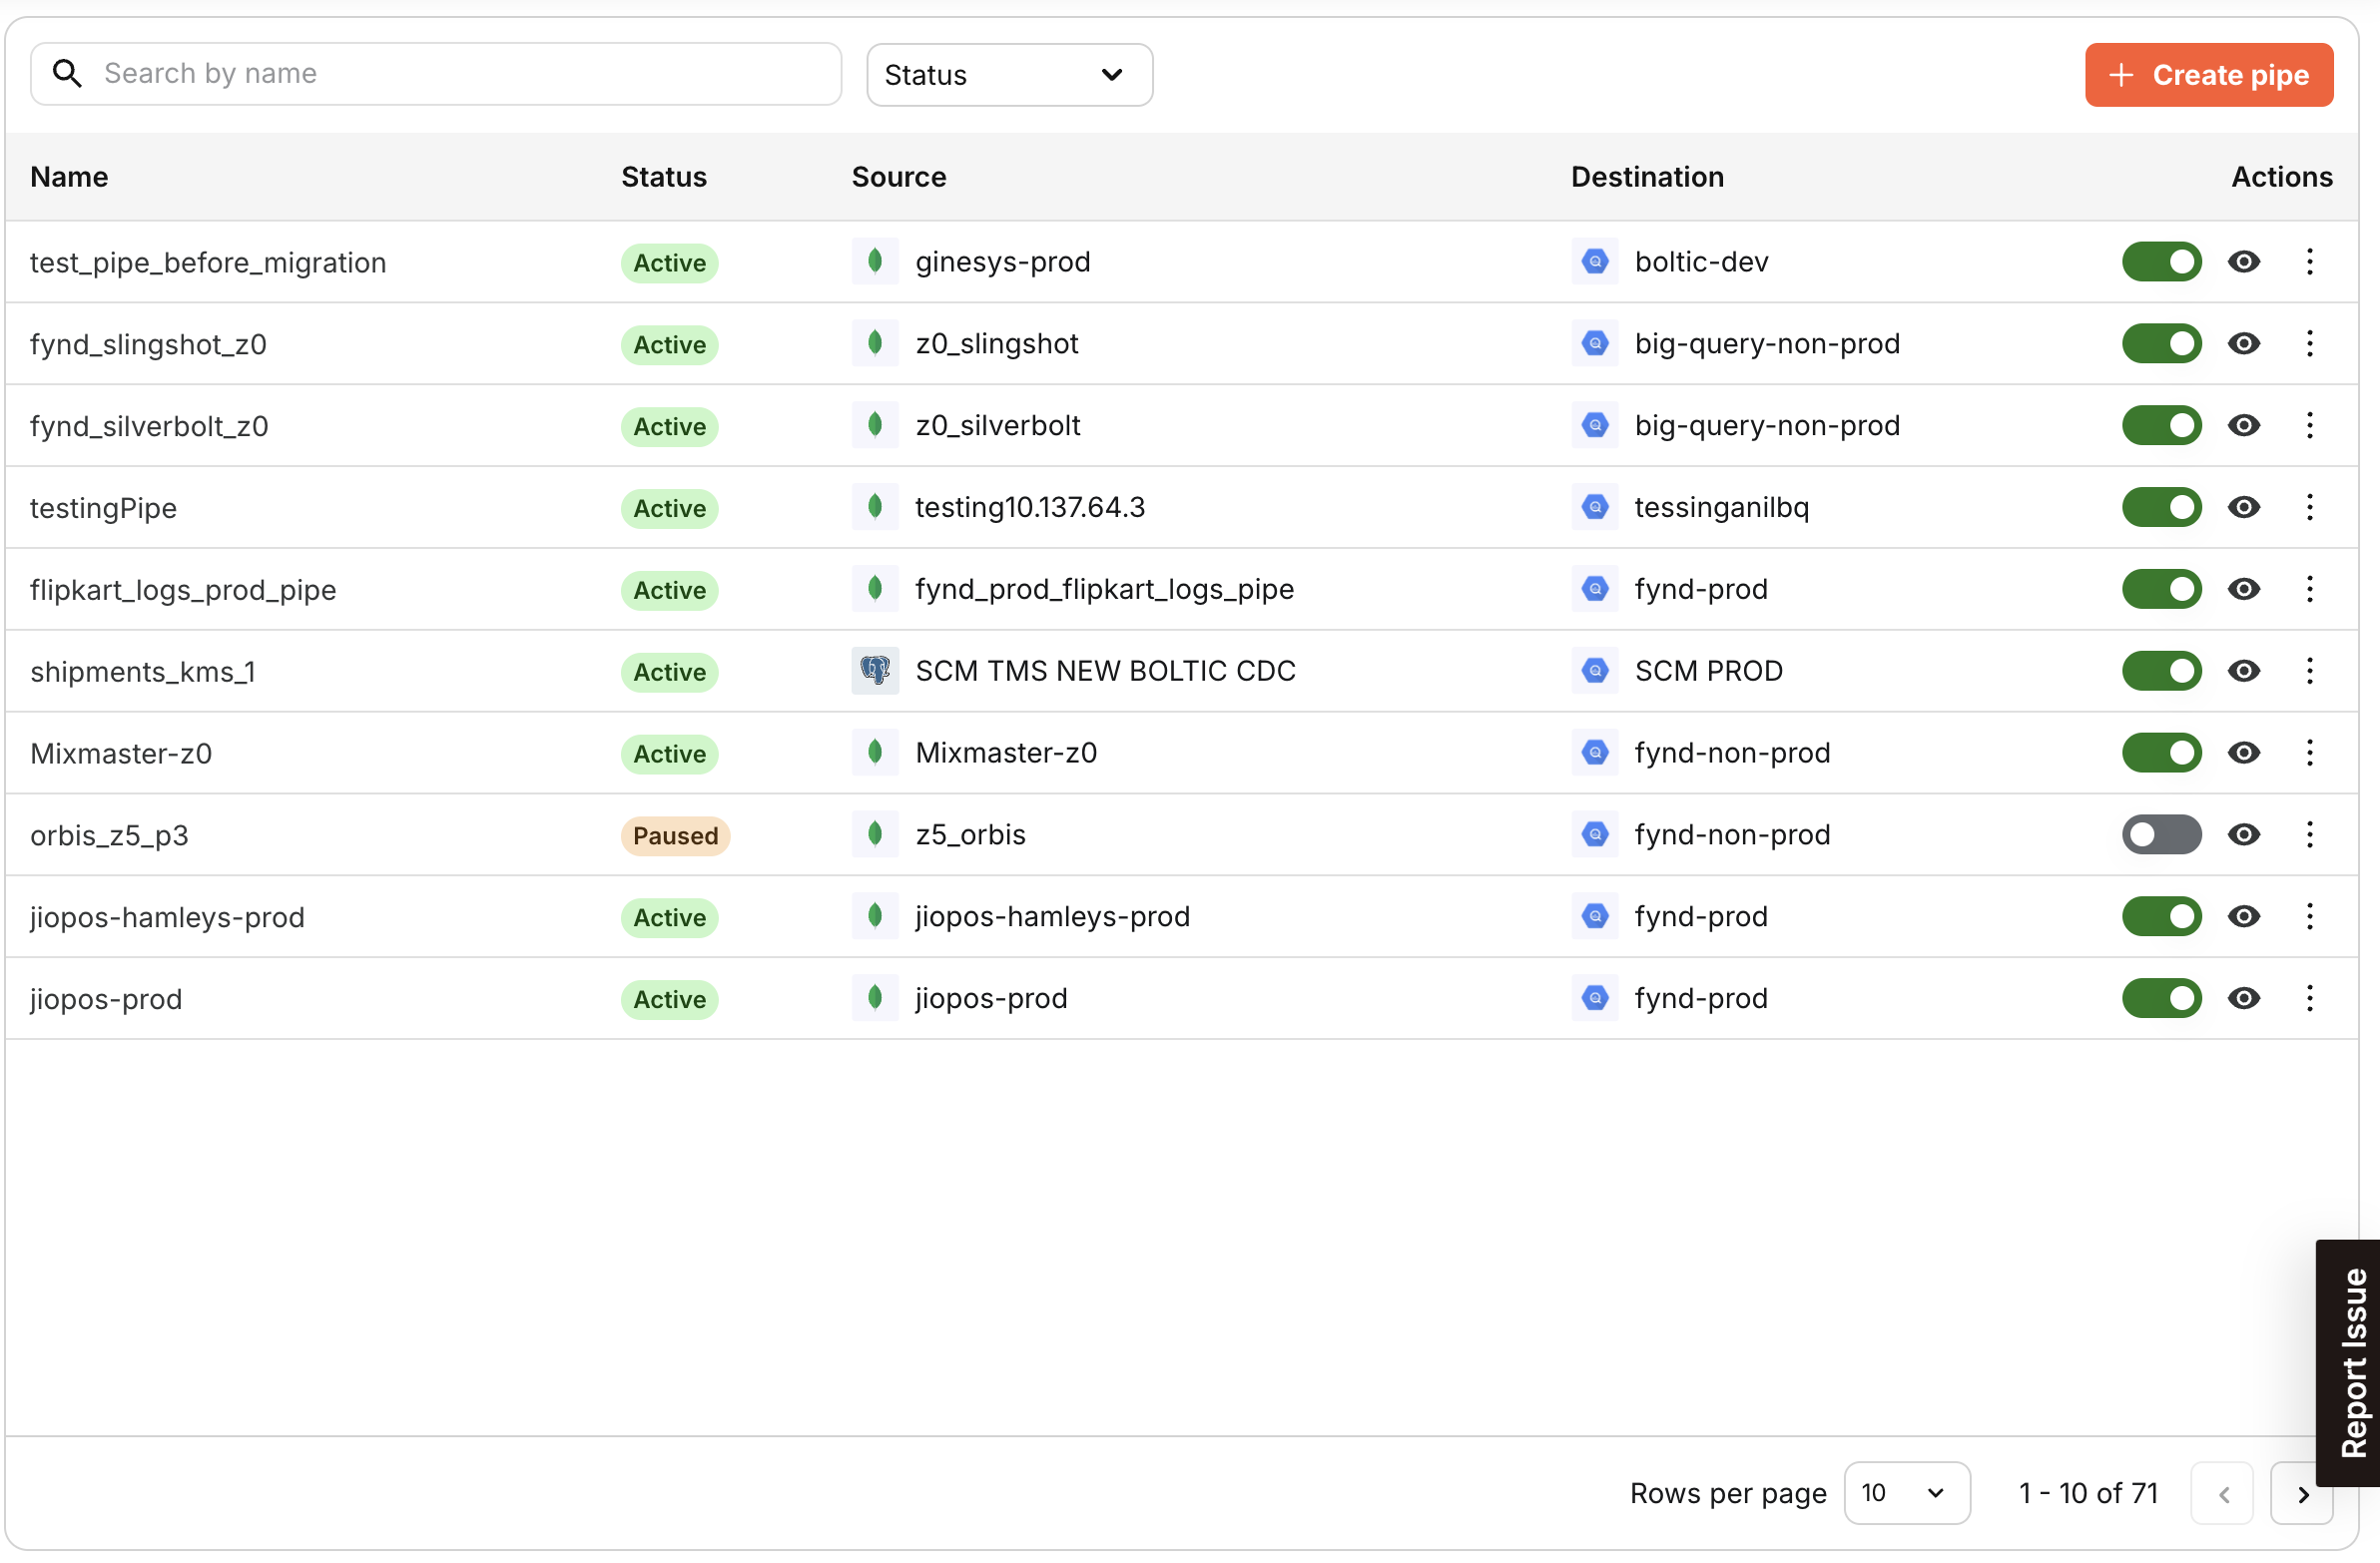View details of shipments_kms_1 eye icon
The width and height of the screenshot is (2380, 1563).
[2244, 671]
